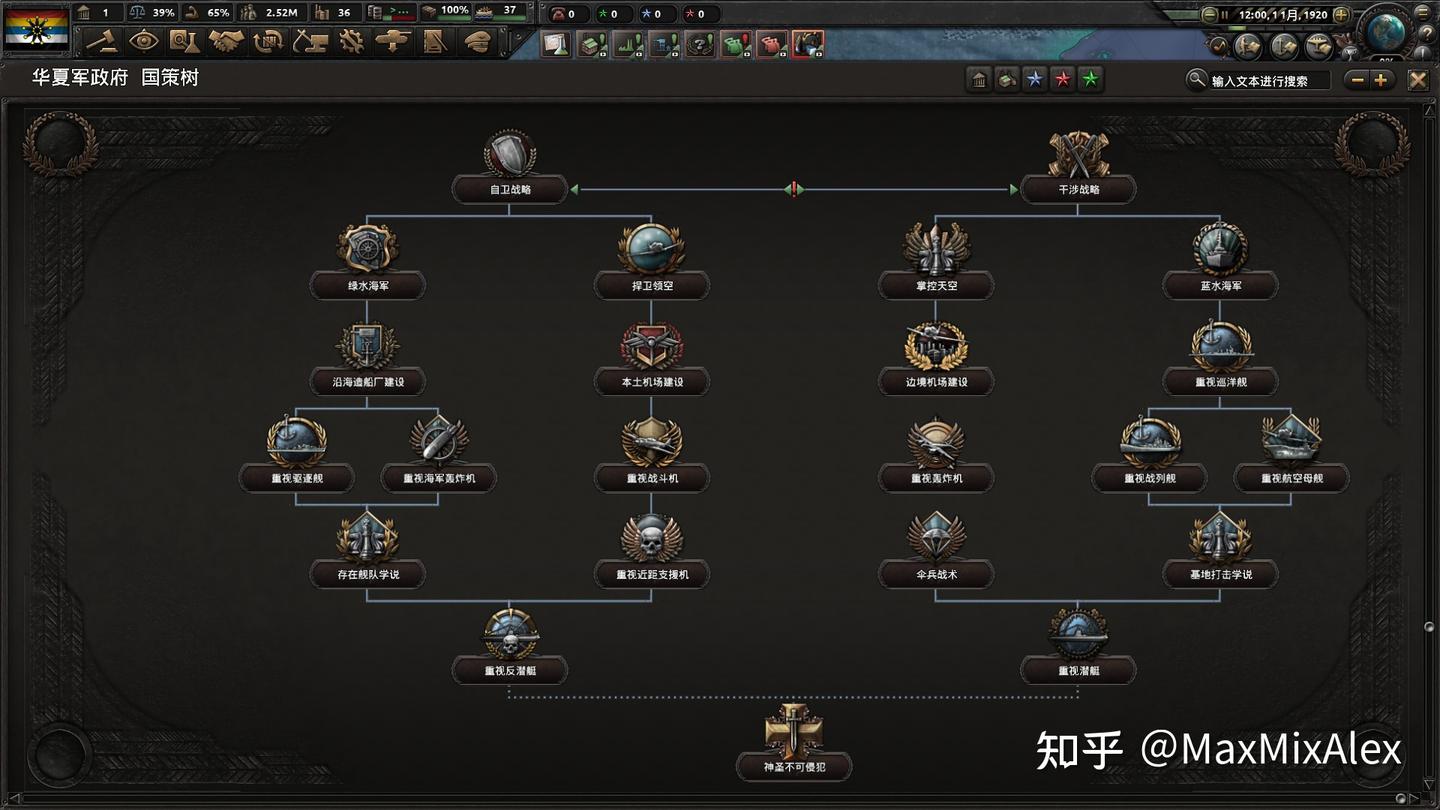Screen dimensions: 1440x810
Task: Click the 基地打击学说 focus label
Action: click(1221, 574)
